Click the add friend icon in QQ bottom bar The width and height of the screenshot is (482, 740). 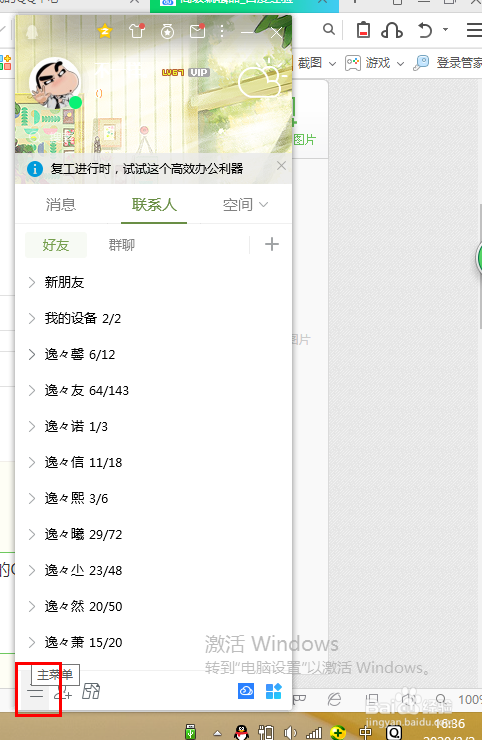click(62, 692)
